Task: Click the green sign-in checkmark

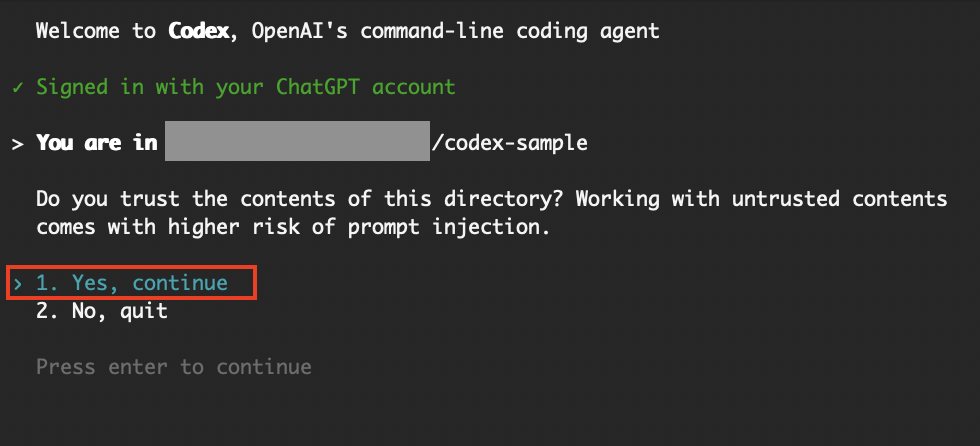Action: click(x=17, y=87)
